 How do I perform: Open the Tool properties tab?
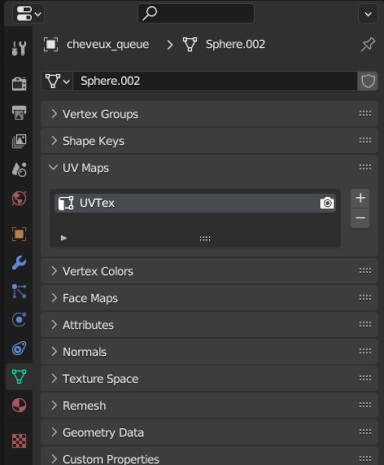coord(19,49)
